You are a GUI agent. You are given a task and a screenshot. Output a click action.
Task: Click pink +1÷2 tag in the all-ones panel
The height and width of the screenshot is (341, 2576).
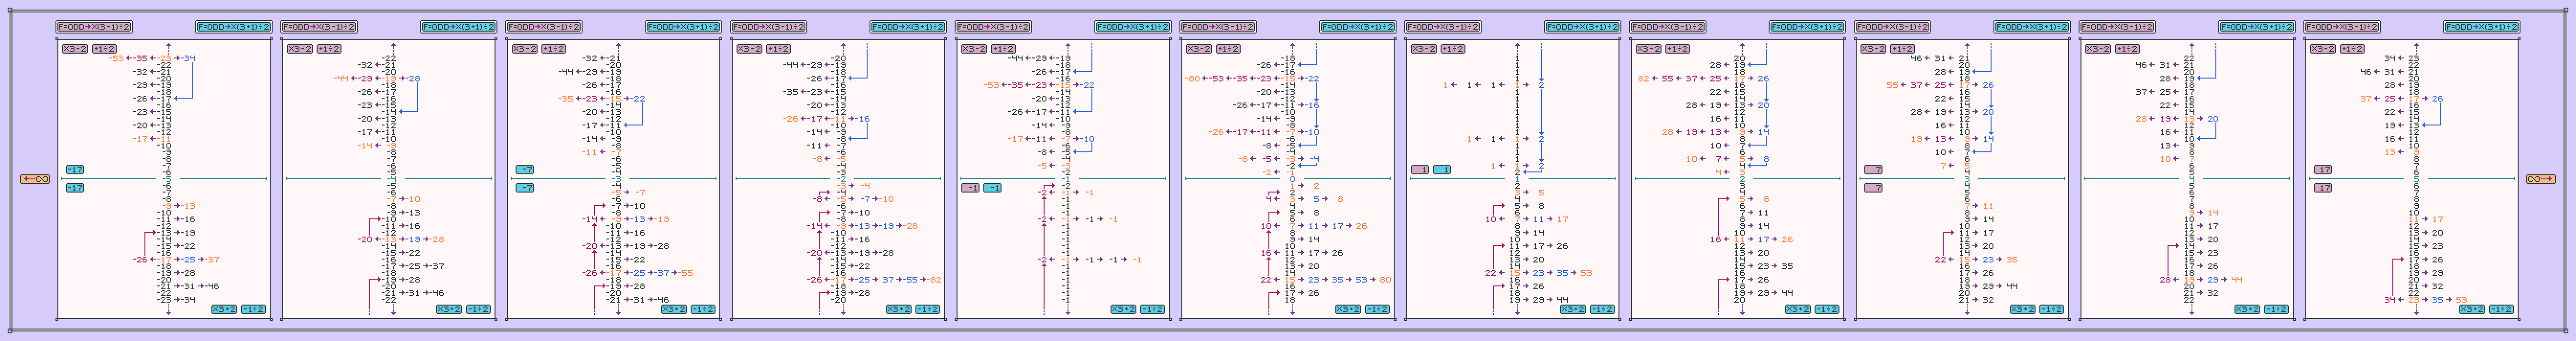click(1453, 49)
